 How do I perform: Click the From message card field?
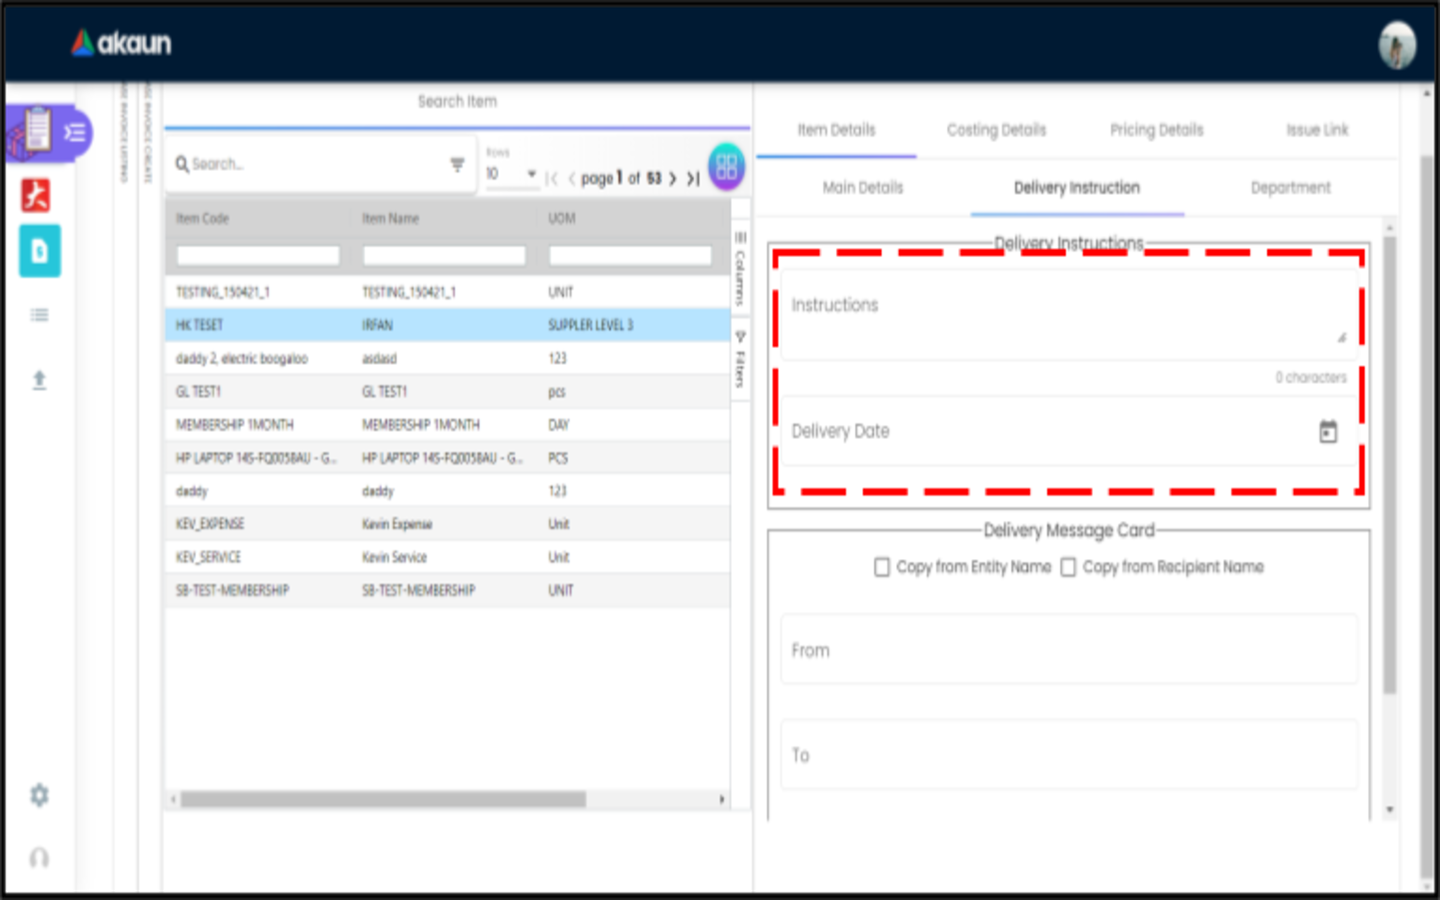[1068, 650]
